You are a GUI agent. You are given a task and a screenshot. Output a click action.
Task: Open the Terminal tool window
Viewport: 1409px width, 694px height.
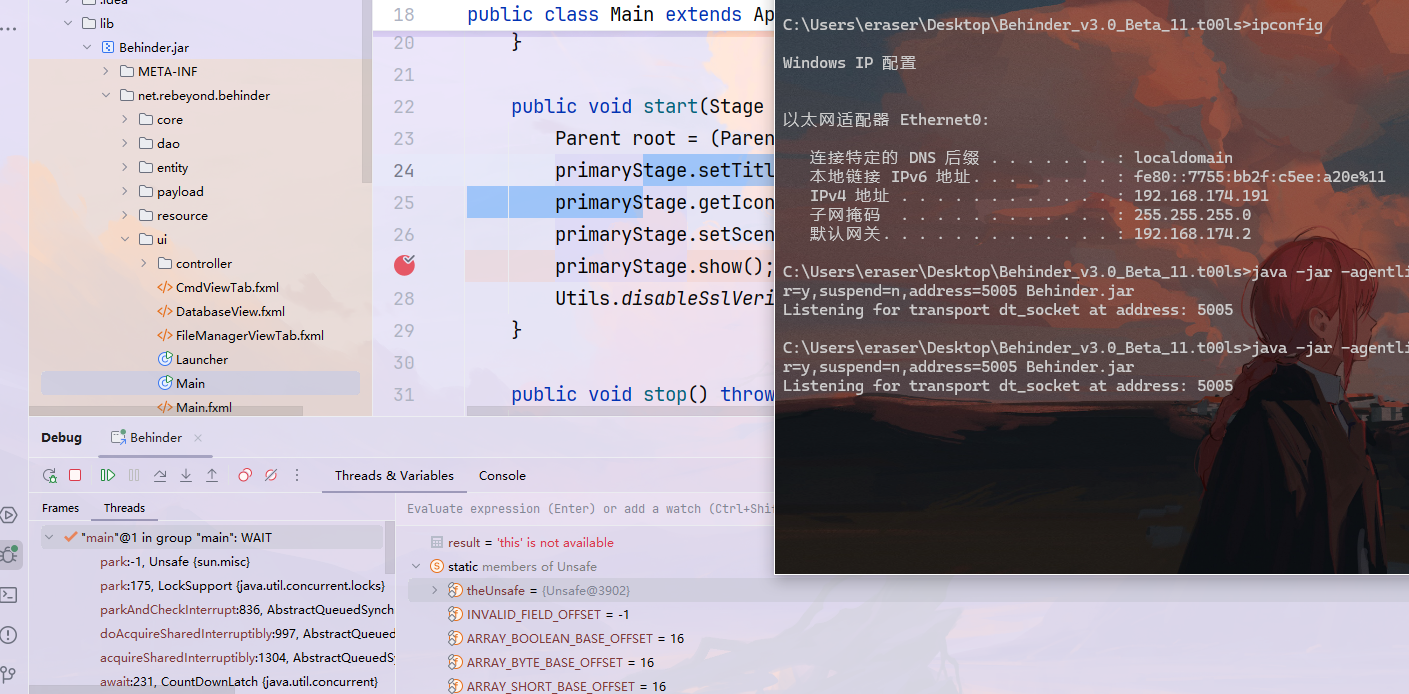click(9, 595)
